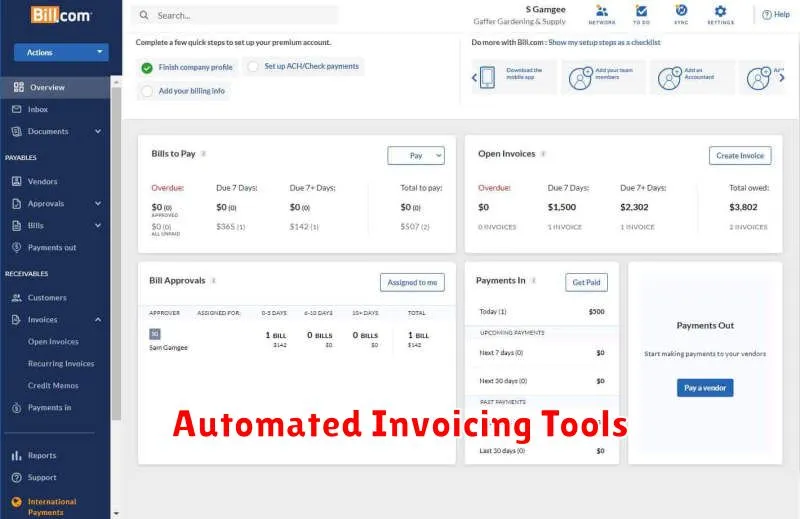Click the Help question mark icon
Viewport: 800px width, 519px height.
click(767, 15)
